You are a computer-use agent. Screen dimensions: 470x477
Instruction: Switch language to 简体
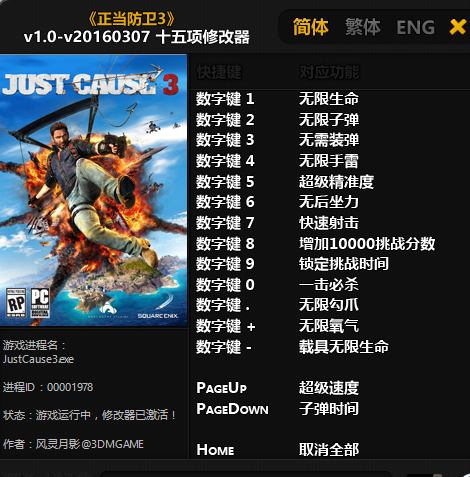[x=311, y=27]
